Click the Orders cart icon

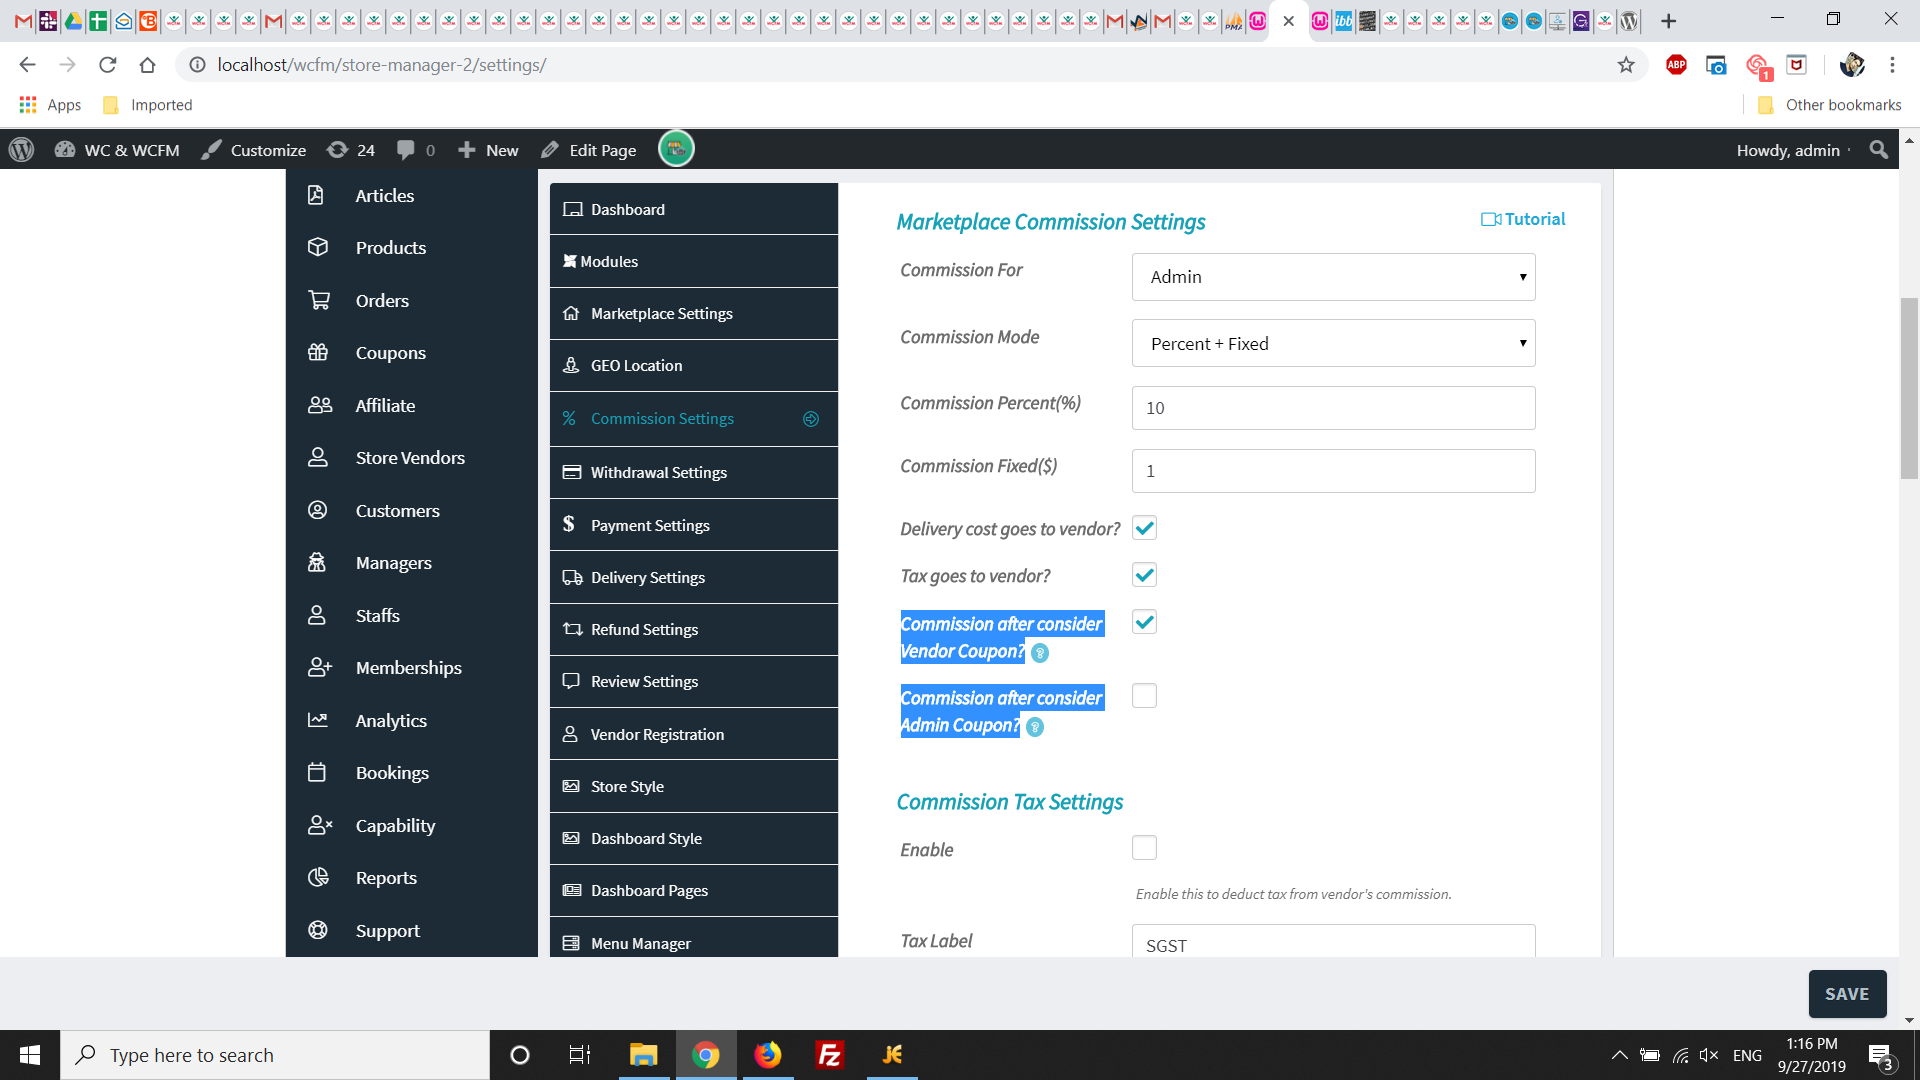(x=318, y=300)
